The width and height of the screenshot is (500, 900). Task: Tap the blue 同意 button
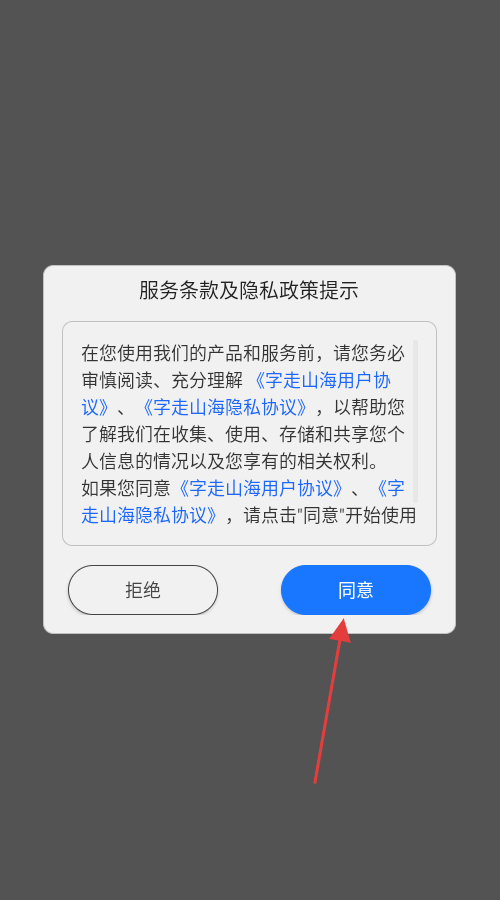coord(355,589)
